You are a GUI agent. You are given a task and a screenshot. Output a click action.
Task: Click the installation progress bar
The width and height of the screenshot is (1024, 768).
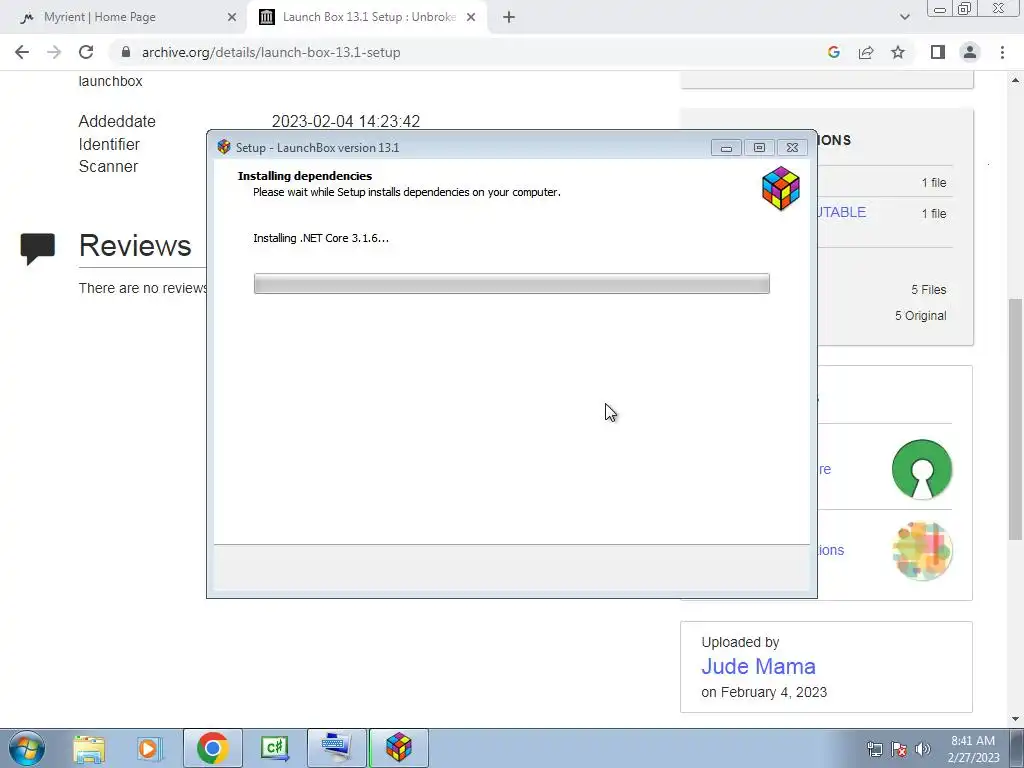[x=511, y=283]
